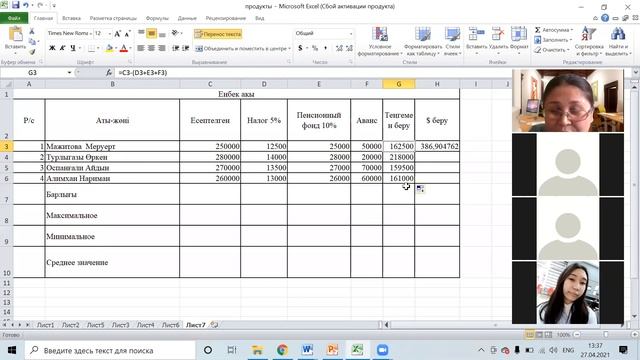Align text right
Screen dimensions: 640x360
162,48
